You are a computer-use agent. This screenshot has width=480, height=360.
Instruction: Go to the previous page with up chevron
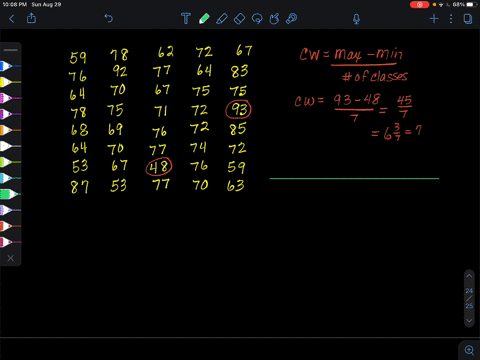[x=469, y=276]
